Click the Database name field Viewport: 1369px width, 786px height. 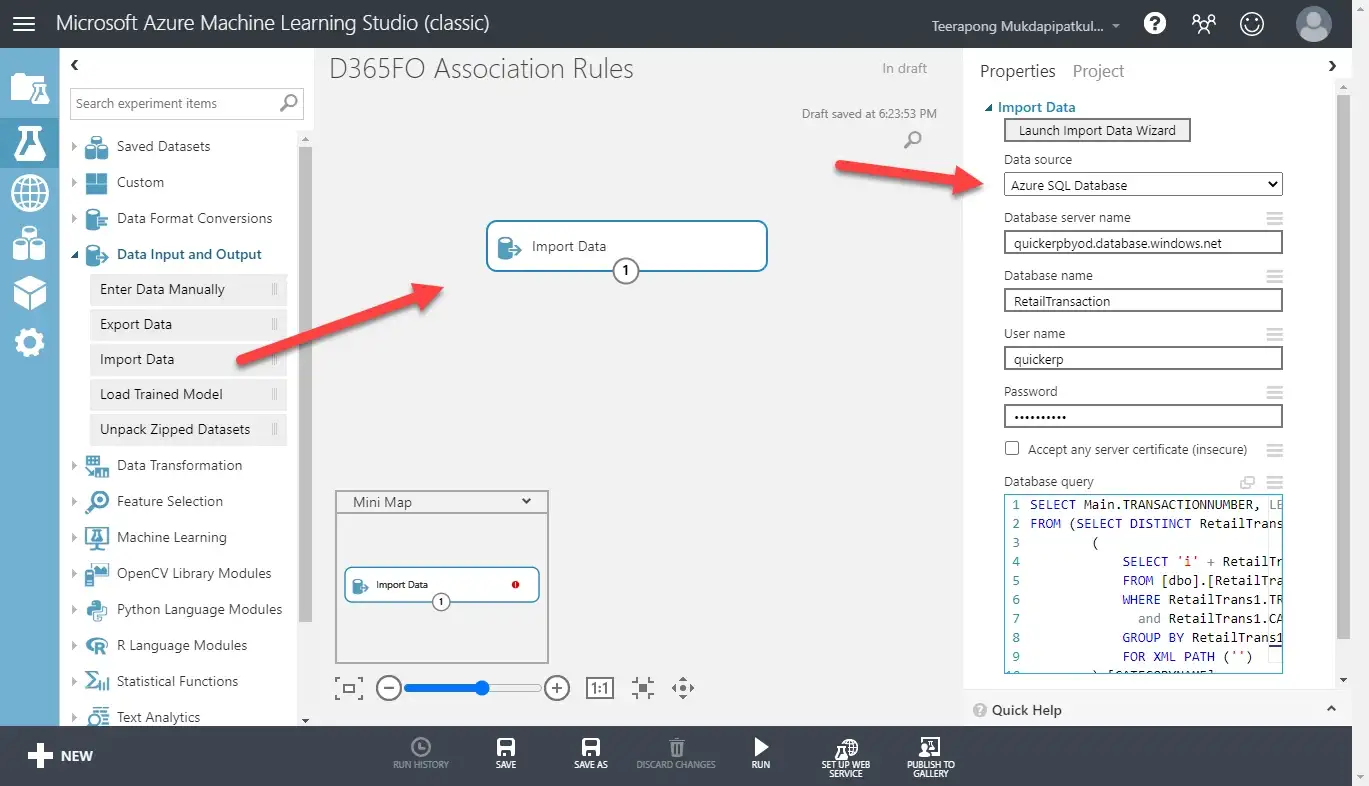click(x=1143, y=301)
